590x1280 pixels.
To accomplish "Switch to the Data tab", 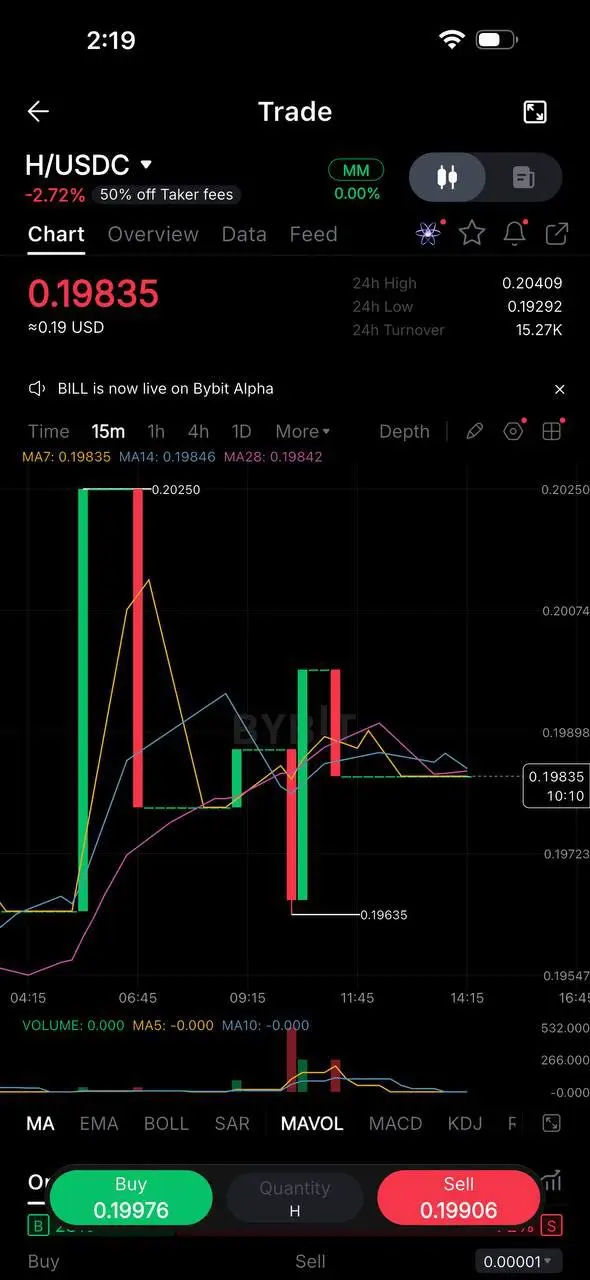I will point(244,234).
